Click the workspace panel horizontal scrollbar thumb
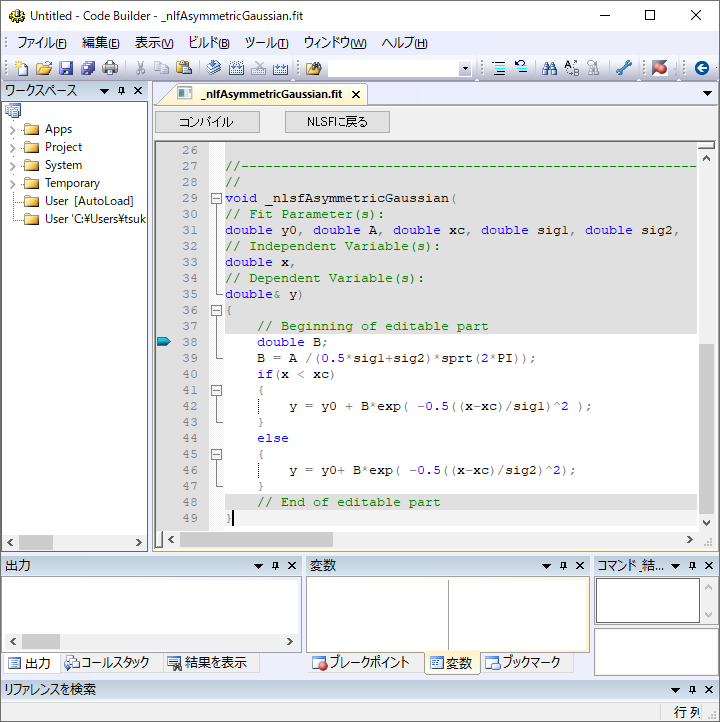The height and width of the screenshot is (722, 720). click(x=36, y=542)
